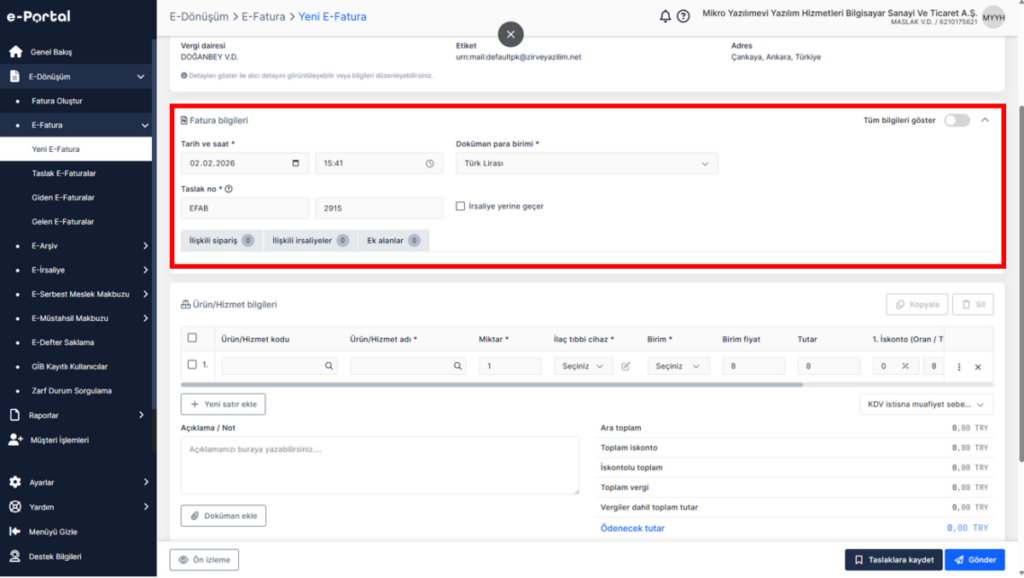The image size is (1024, 578).
Task: Click the clock icon in time field
Action: (430, 163)
